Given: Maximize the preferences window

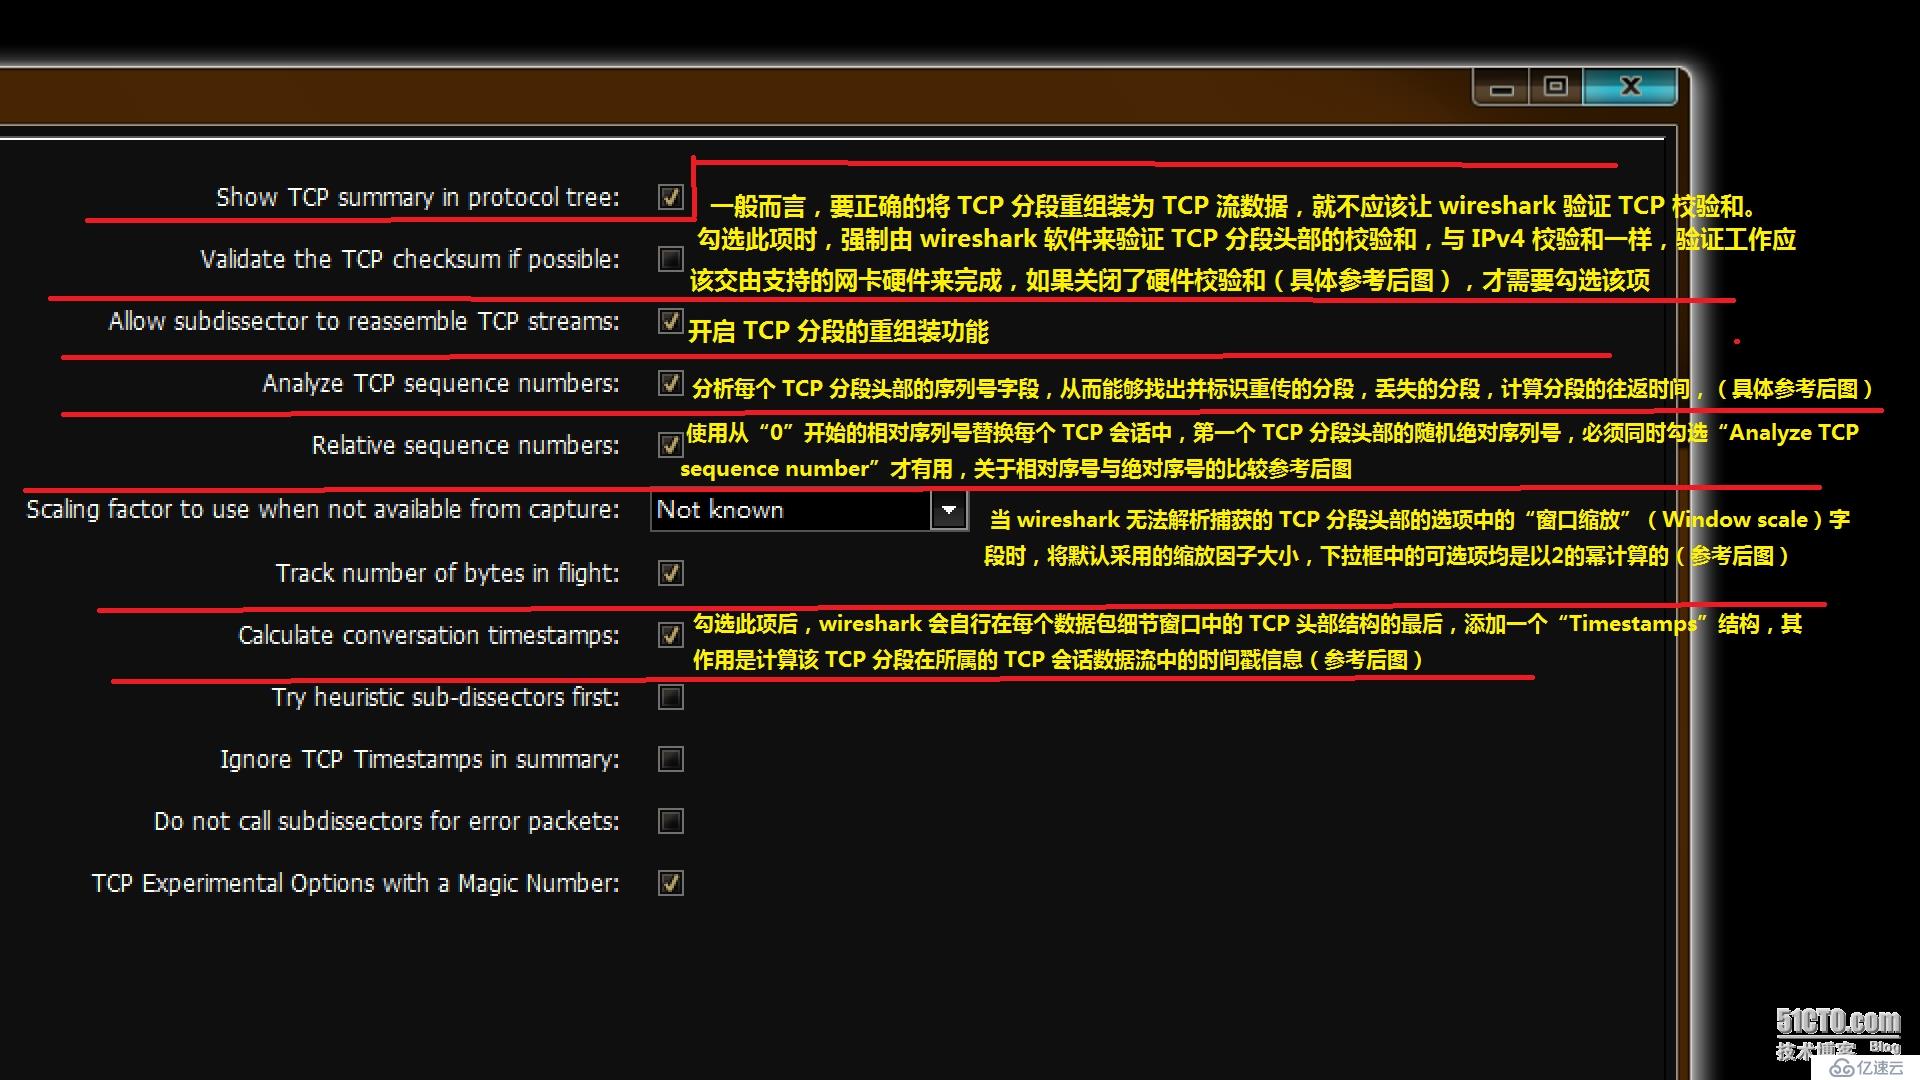Looking at the screenshot, I should (1556, 87).
